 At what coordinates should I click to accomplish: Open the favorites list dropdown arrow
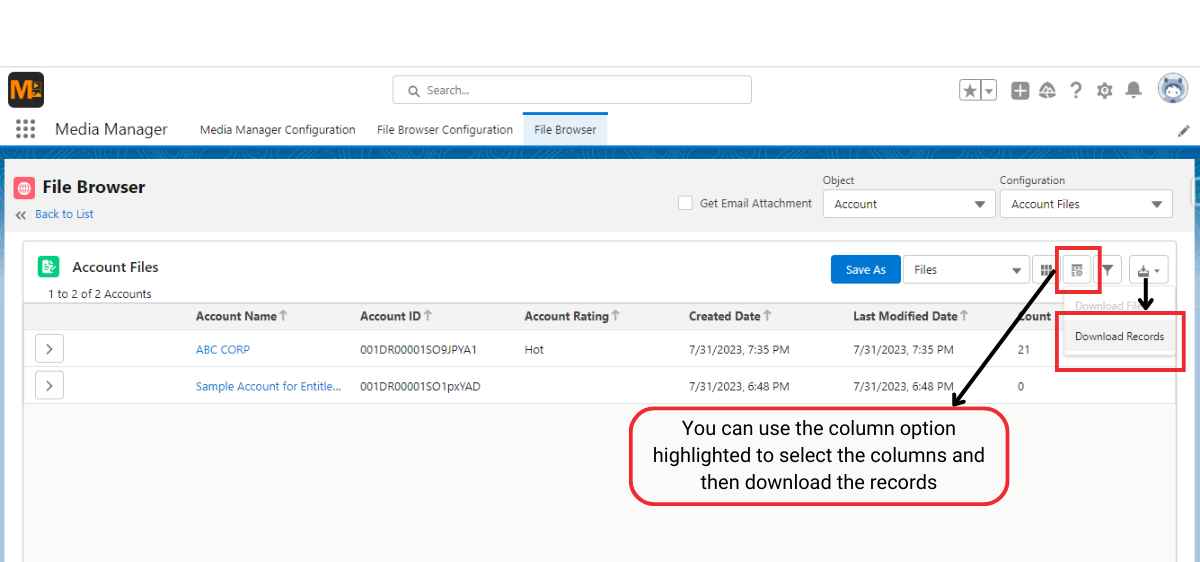pyautogui.click(x=989, y=91)
